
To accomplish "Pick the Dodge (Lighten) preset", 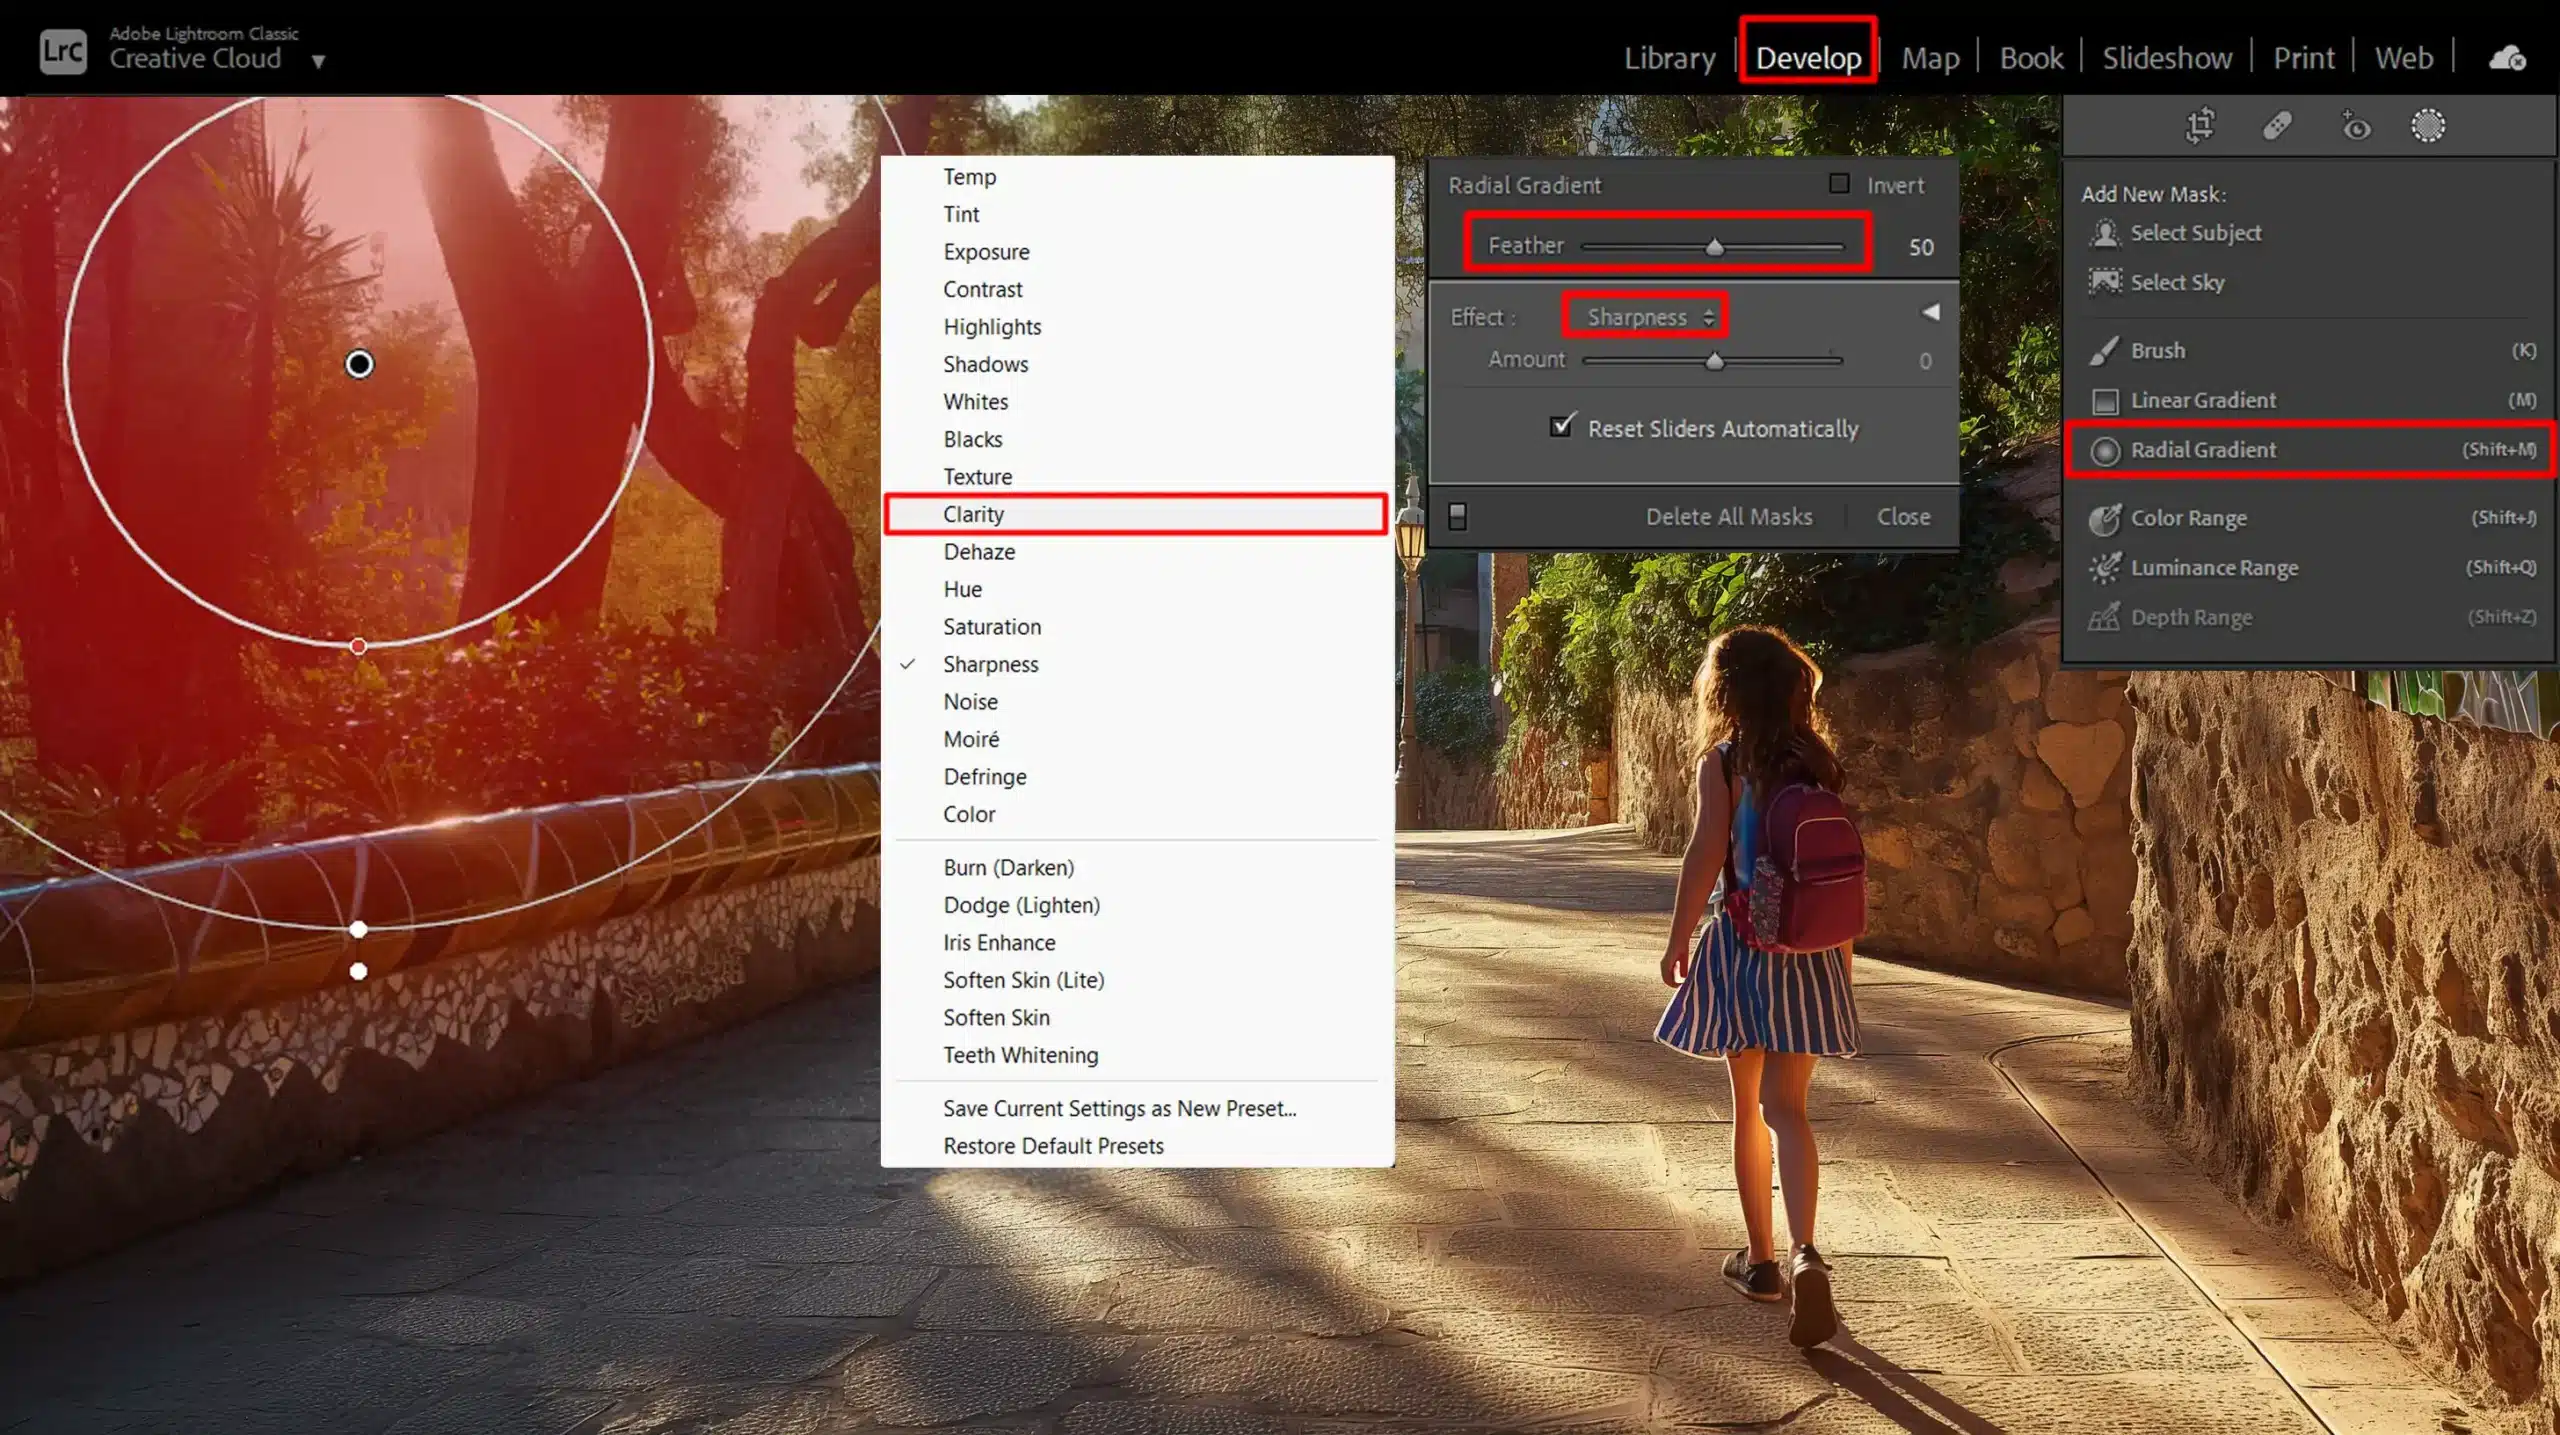I will click(1137, 905).
